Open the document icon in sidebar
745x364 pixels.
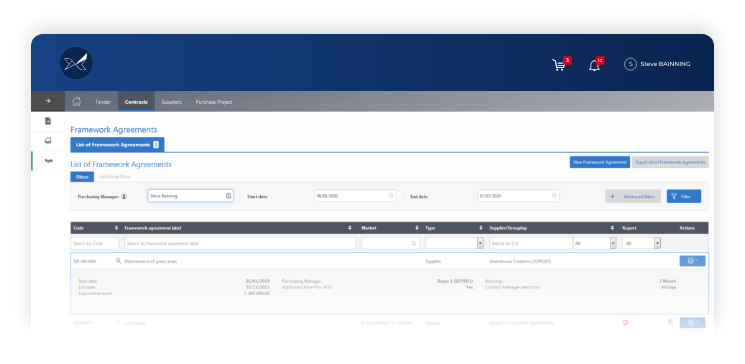(48, 121)
